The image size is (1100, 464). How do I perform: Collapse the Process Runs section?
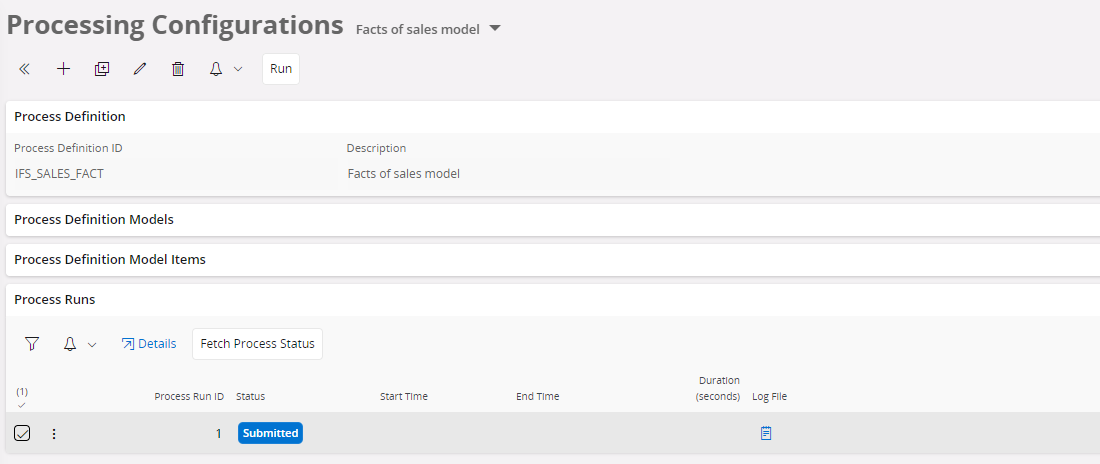tap(55, 299)
